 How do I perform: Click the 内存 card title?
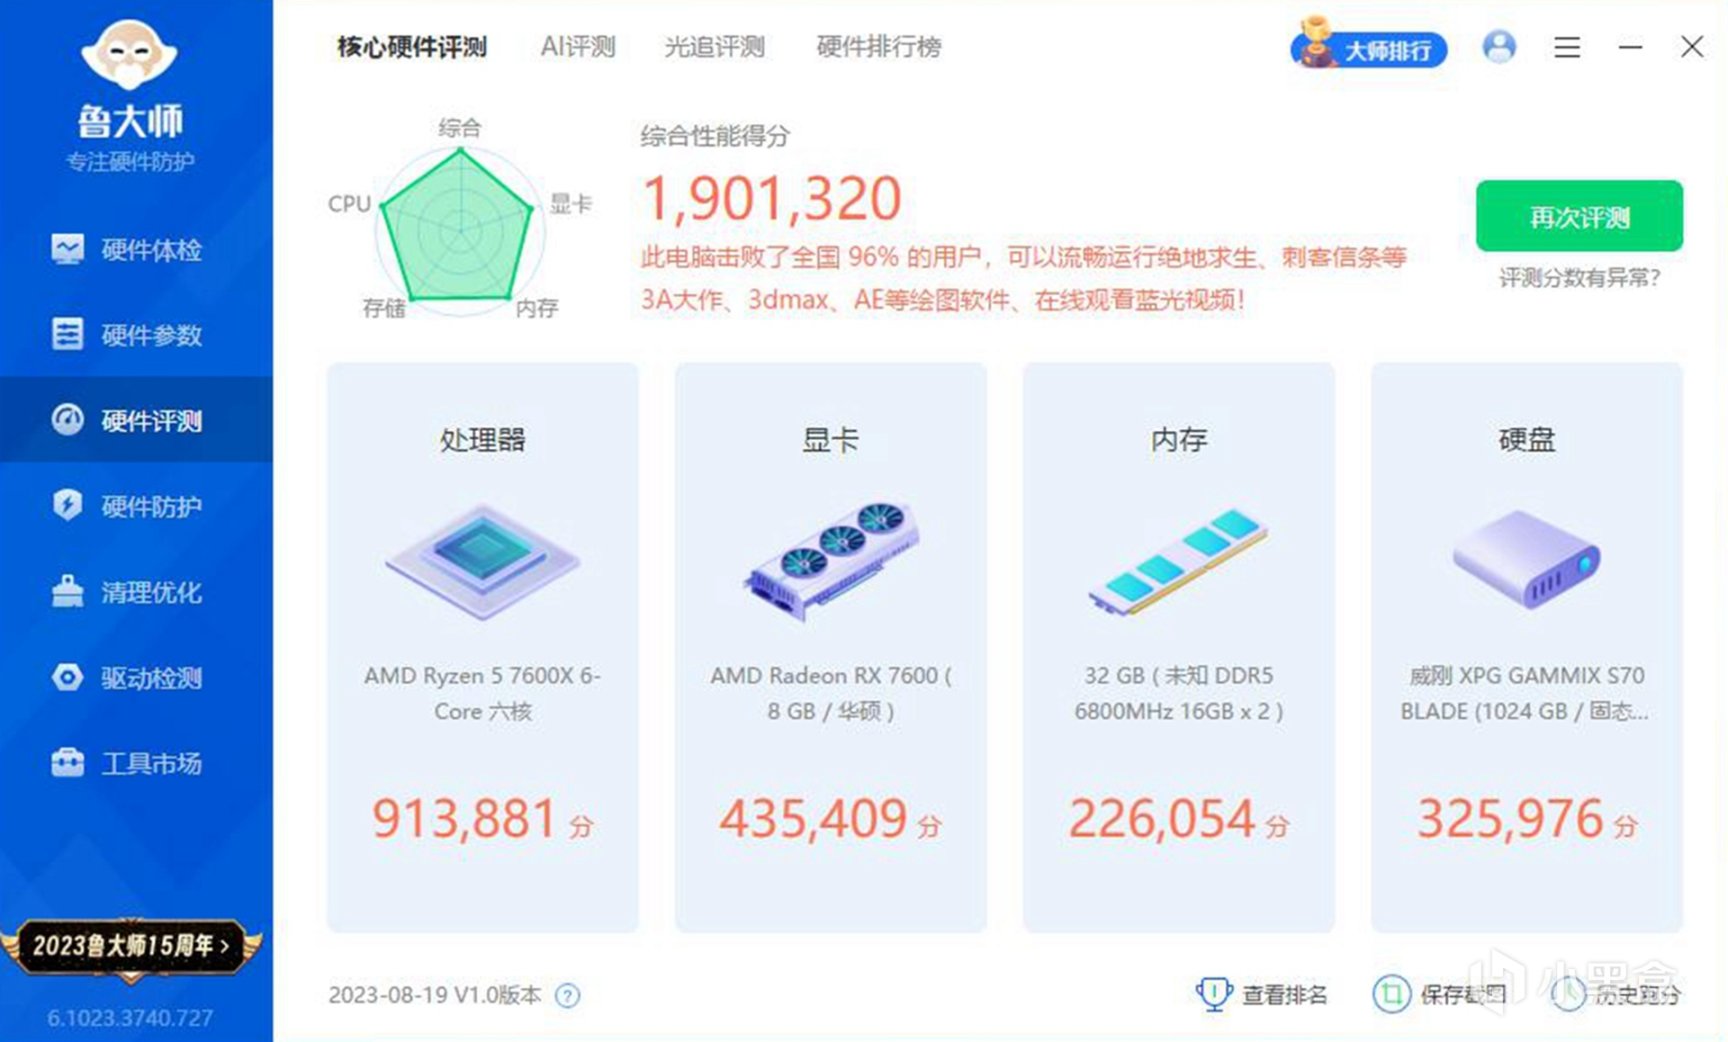coord(1179,440)
